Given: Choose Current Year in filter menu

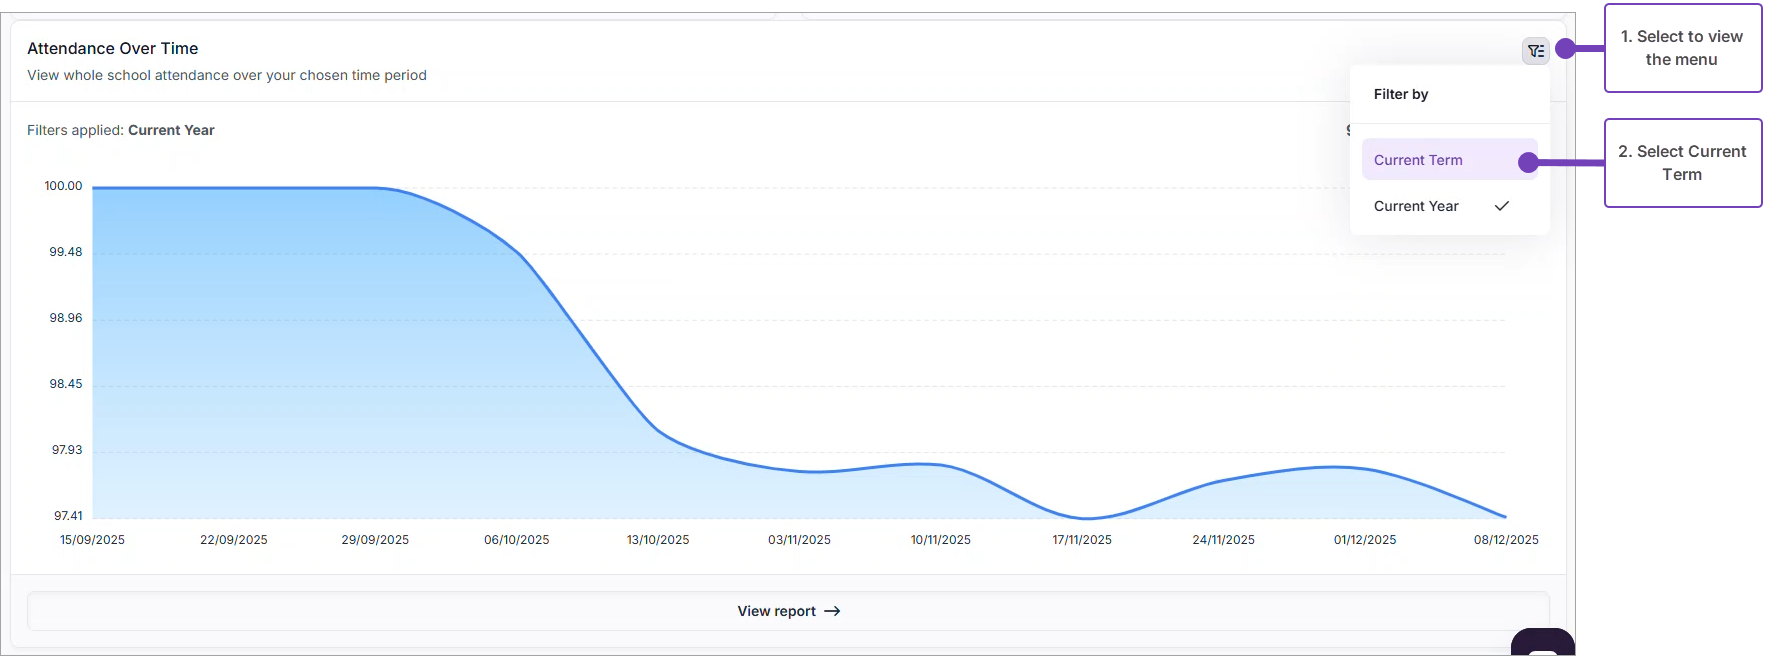Looking at the screenshot, I should click(x=1416, y=206).
